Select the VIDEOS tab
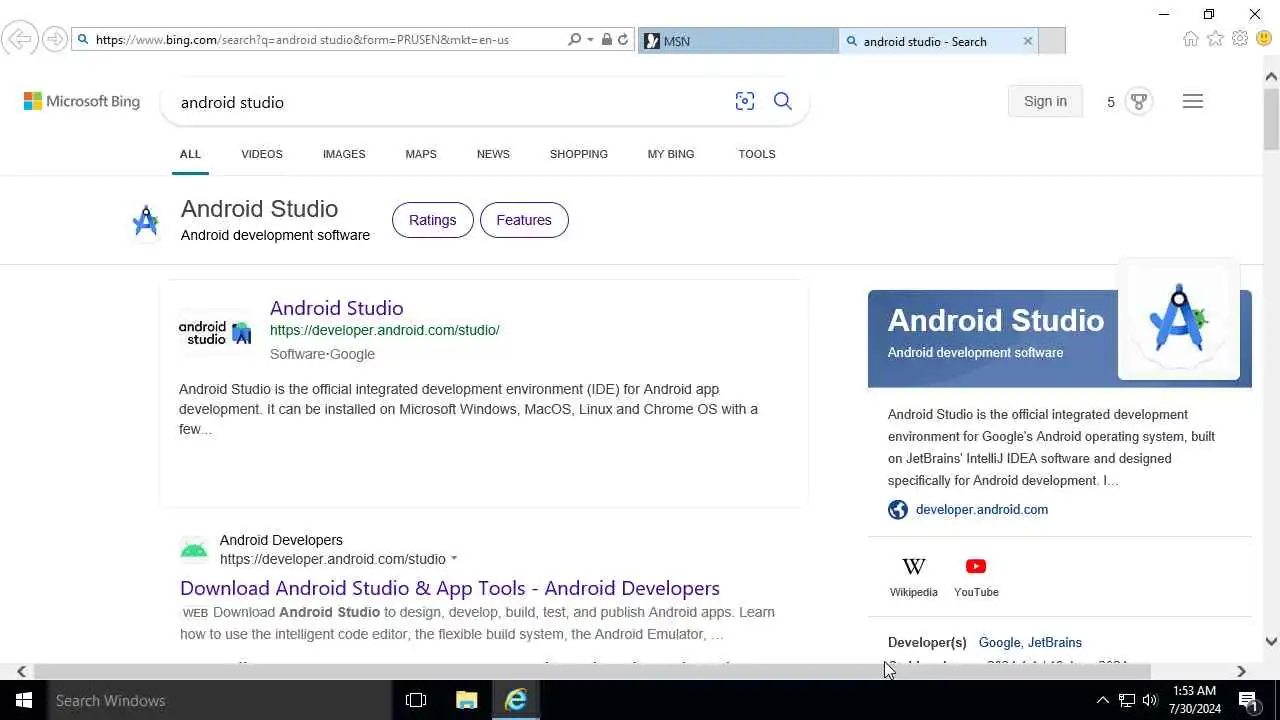Viewport: 1280px width, 720px height. 262,154
